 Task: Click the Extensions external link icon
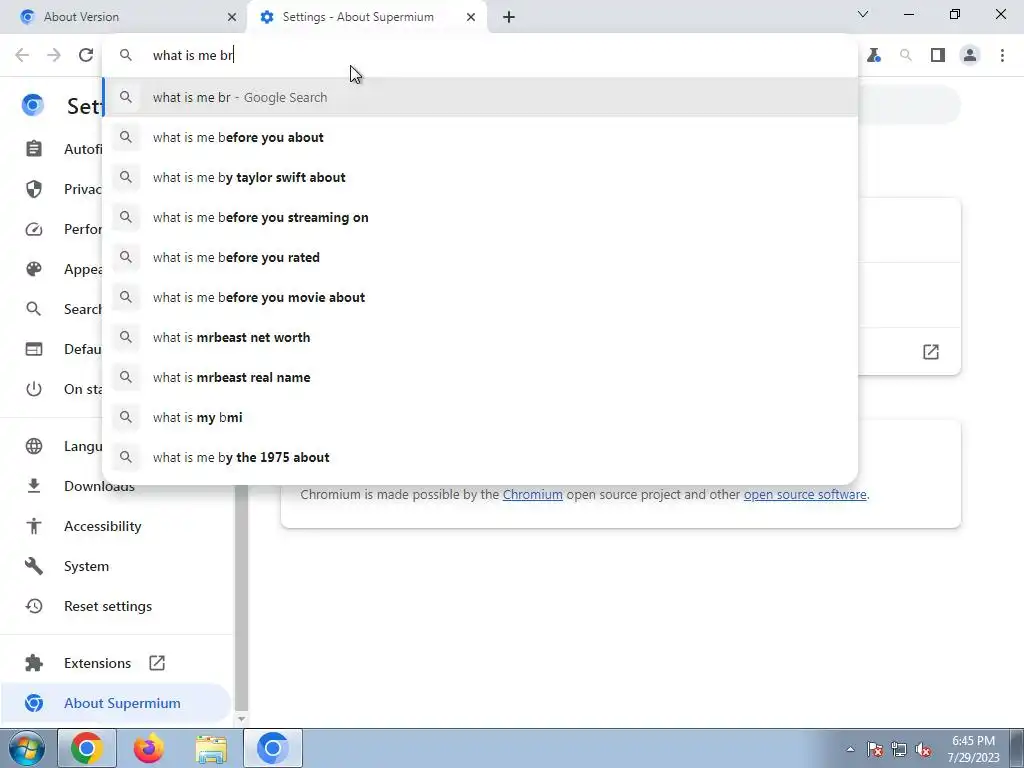157,663
